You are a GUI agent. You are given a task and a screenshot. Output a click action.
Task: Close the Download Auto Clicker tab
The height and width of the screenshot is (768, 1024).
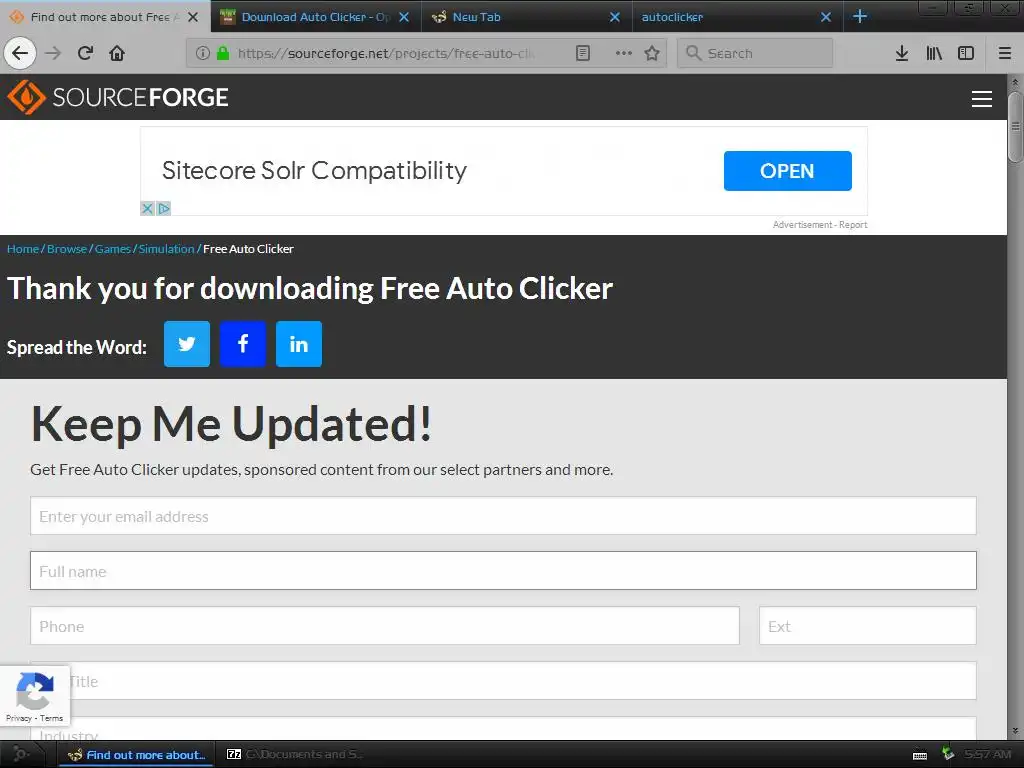(404, 17)
